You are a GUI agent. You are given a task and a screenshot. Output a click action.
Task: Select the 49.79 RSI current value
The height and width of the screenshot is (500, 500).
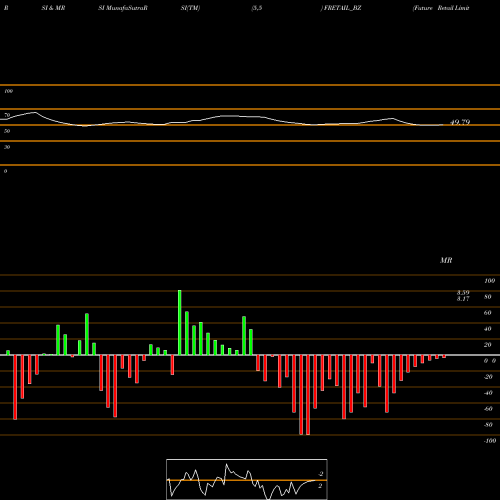(460, 122)
